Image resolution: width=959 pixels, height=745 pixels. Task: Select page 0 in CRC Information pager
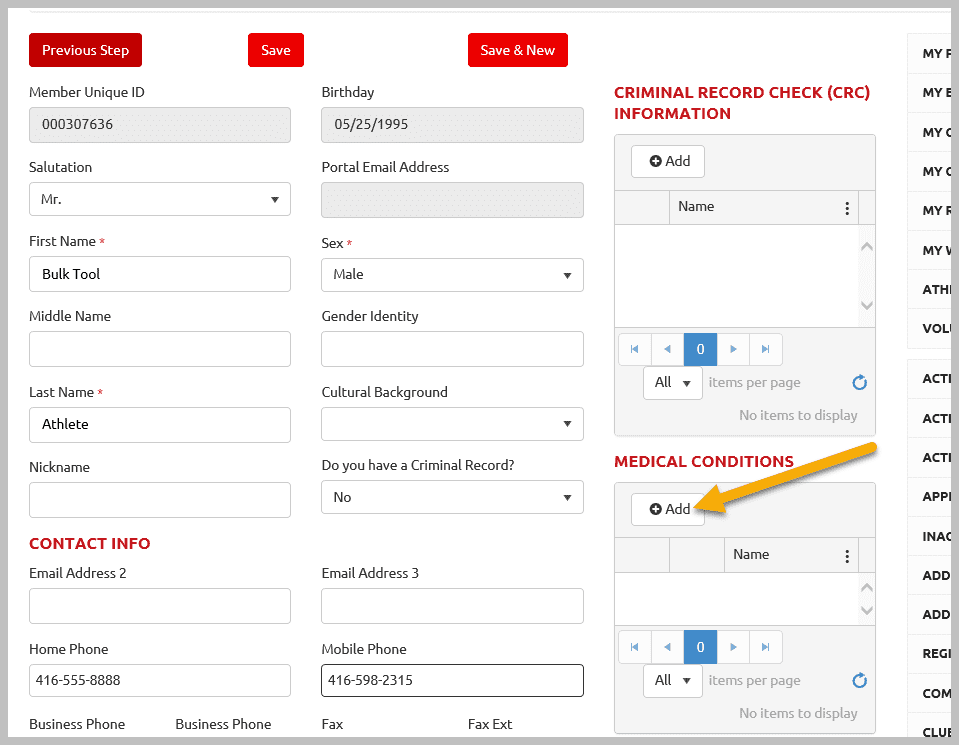tap(700, 349)
